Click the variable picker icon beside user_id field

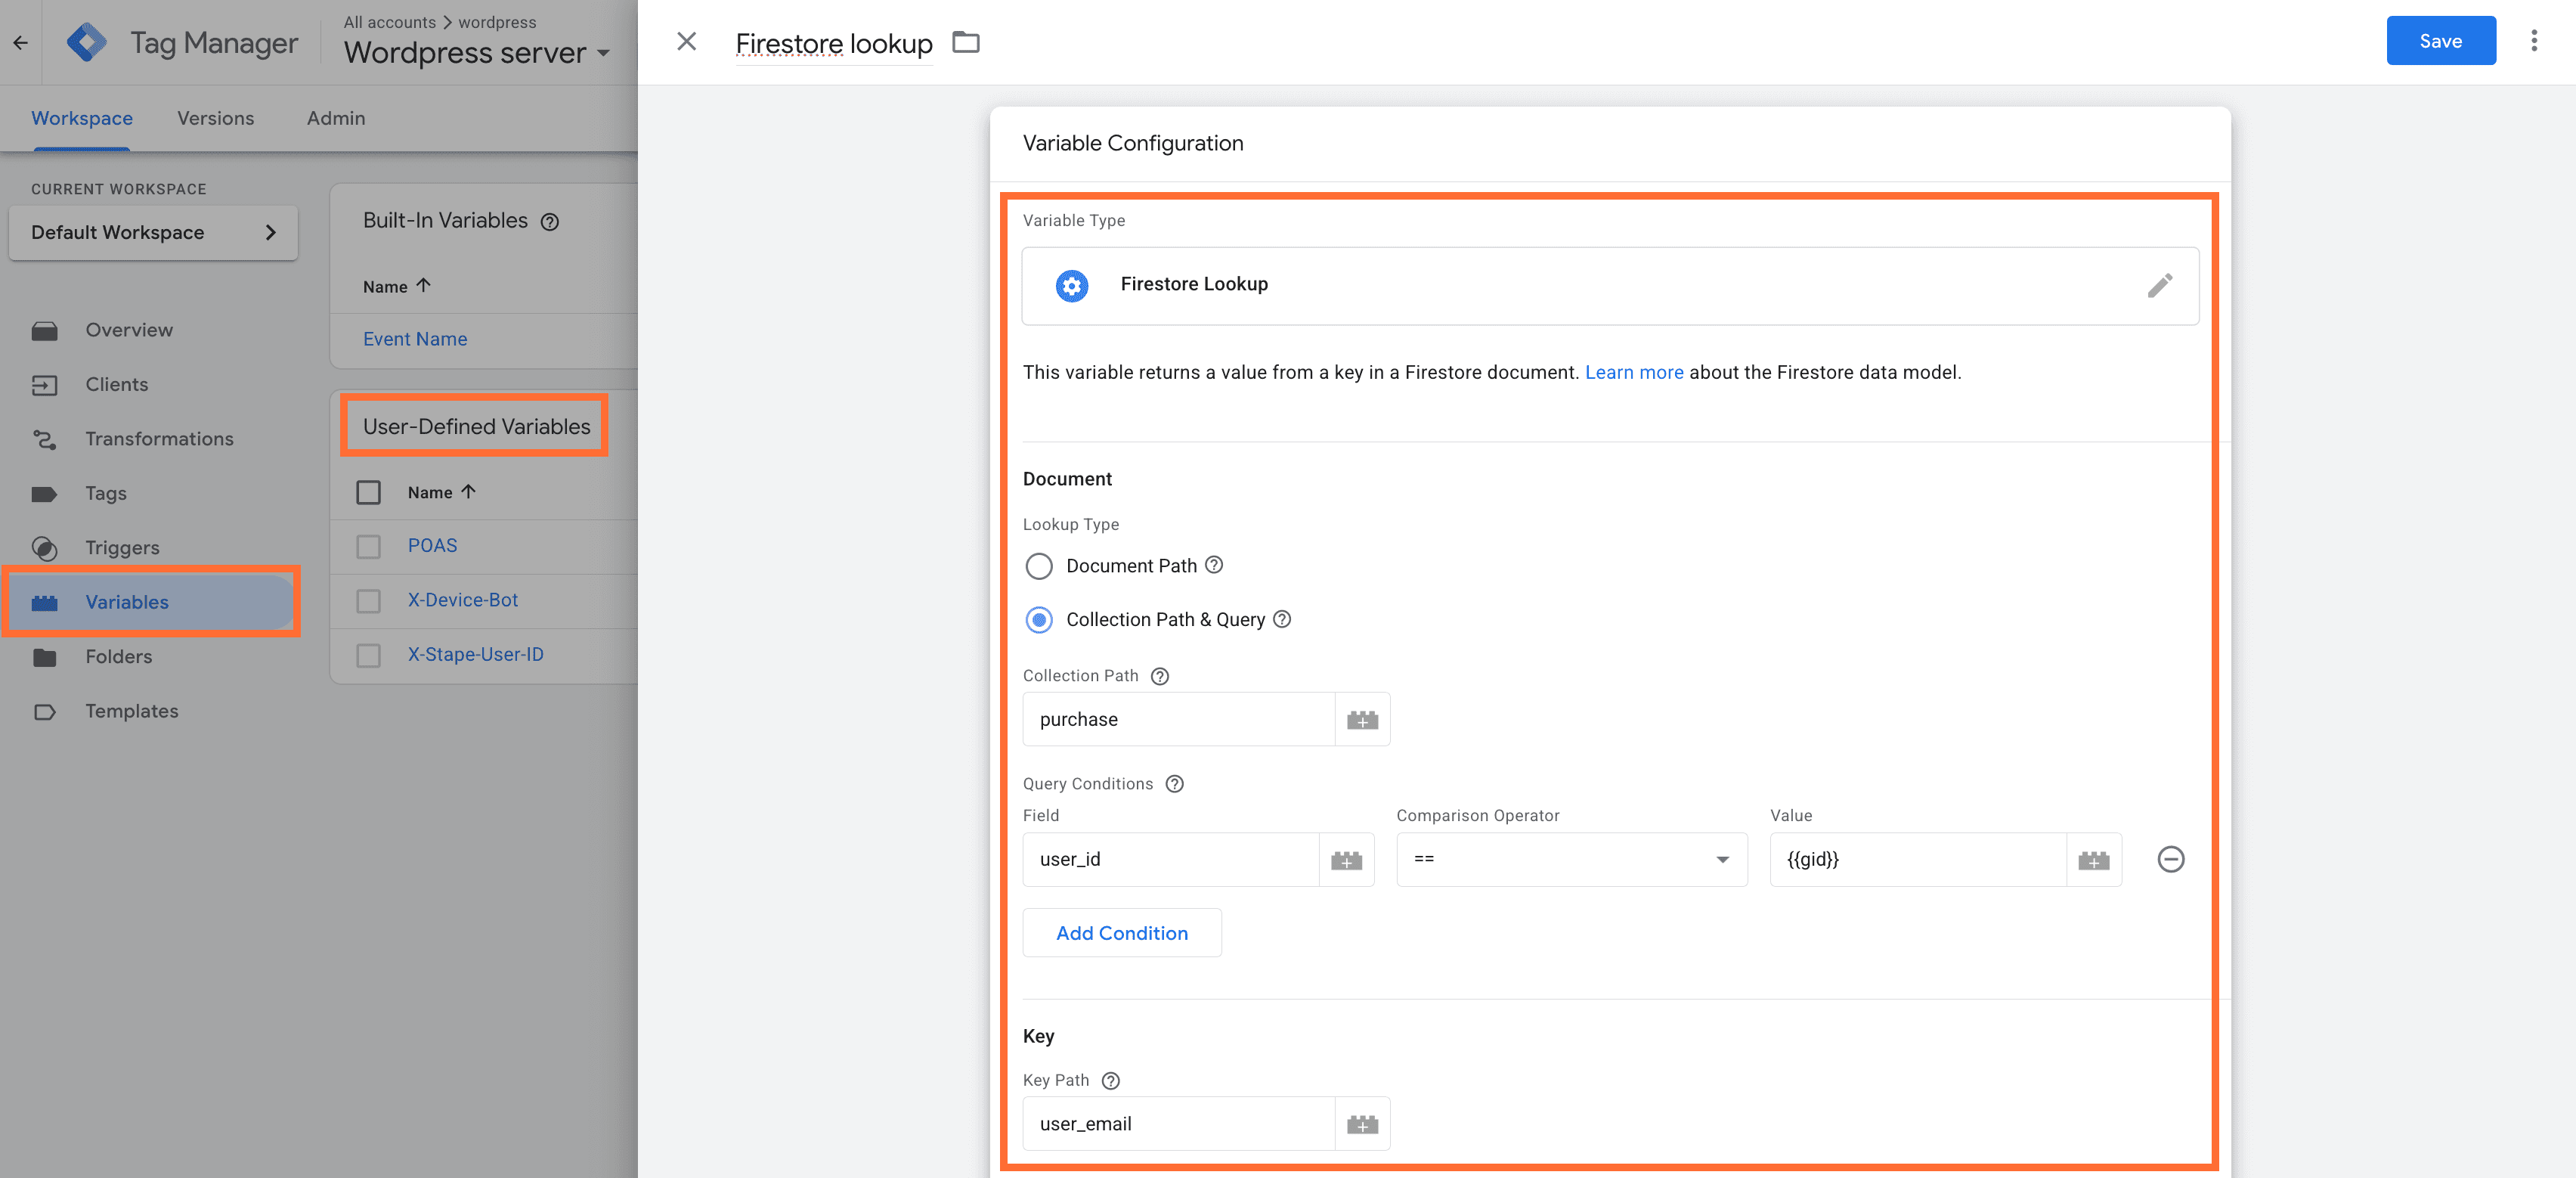pyautogui.click(x=1345, y=860)
